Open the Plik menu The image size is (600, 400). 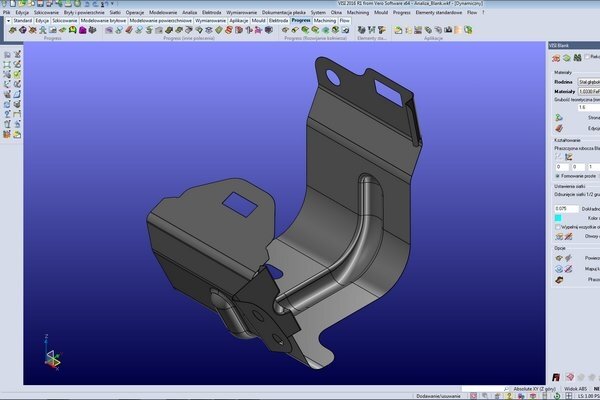click(6, 13)
